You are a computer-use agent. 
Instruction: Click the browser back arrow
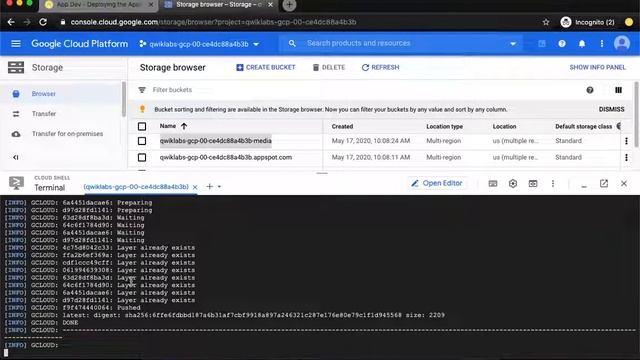(x=11, y=22)
